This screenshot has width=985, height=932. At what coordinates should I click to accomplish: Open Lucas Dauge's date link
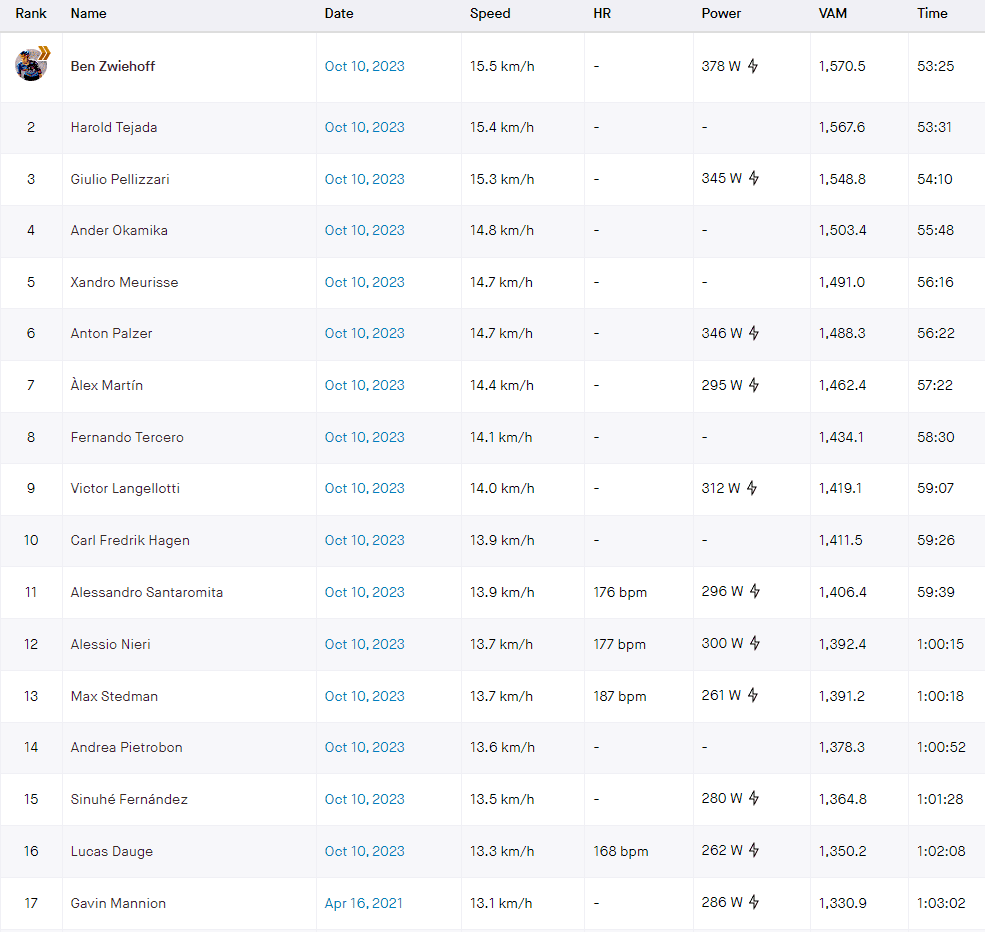(x=364, y=851)
